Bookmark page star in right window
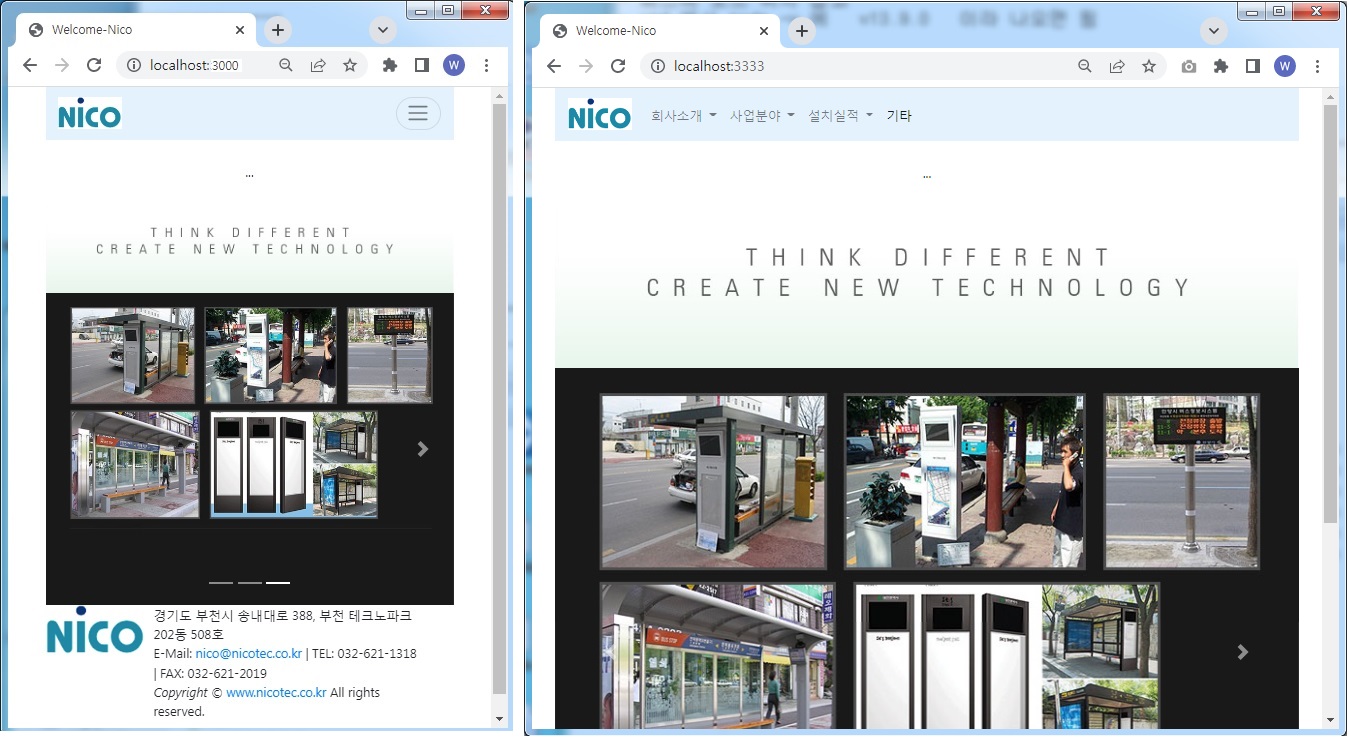The width and height of the screenshot is (1349, 738). pyautogui.click(x=1149, y=66)
